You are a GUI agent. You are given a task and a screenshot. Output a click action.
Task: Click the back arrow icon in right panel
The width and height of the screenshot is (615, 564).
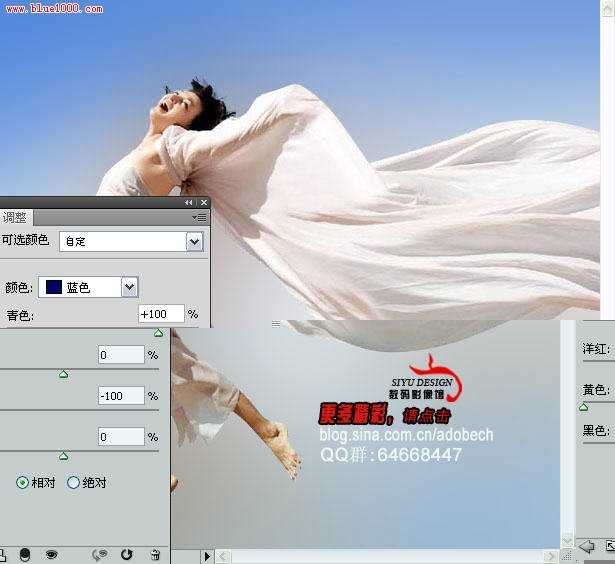(587, 546)
